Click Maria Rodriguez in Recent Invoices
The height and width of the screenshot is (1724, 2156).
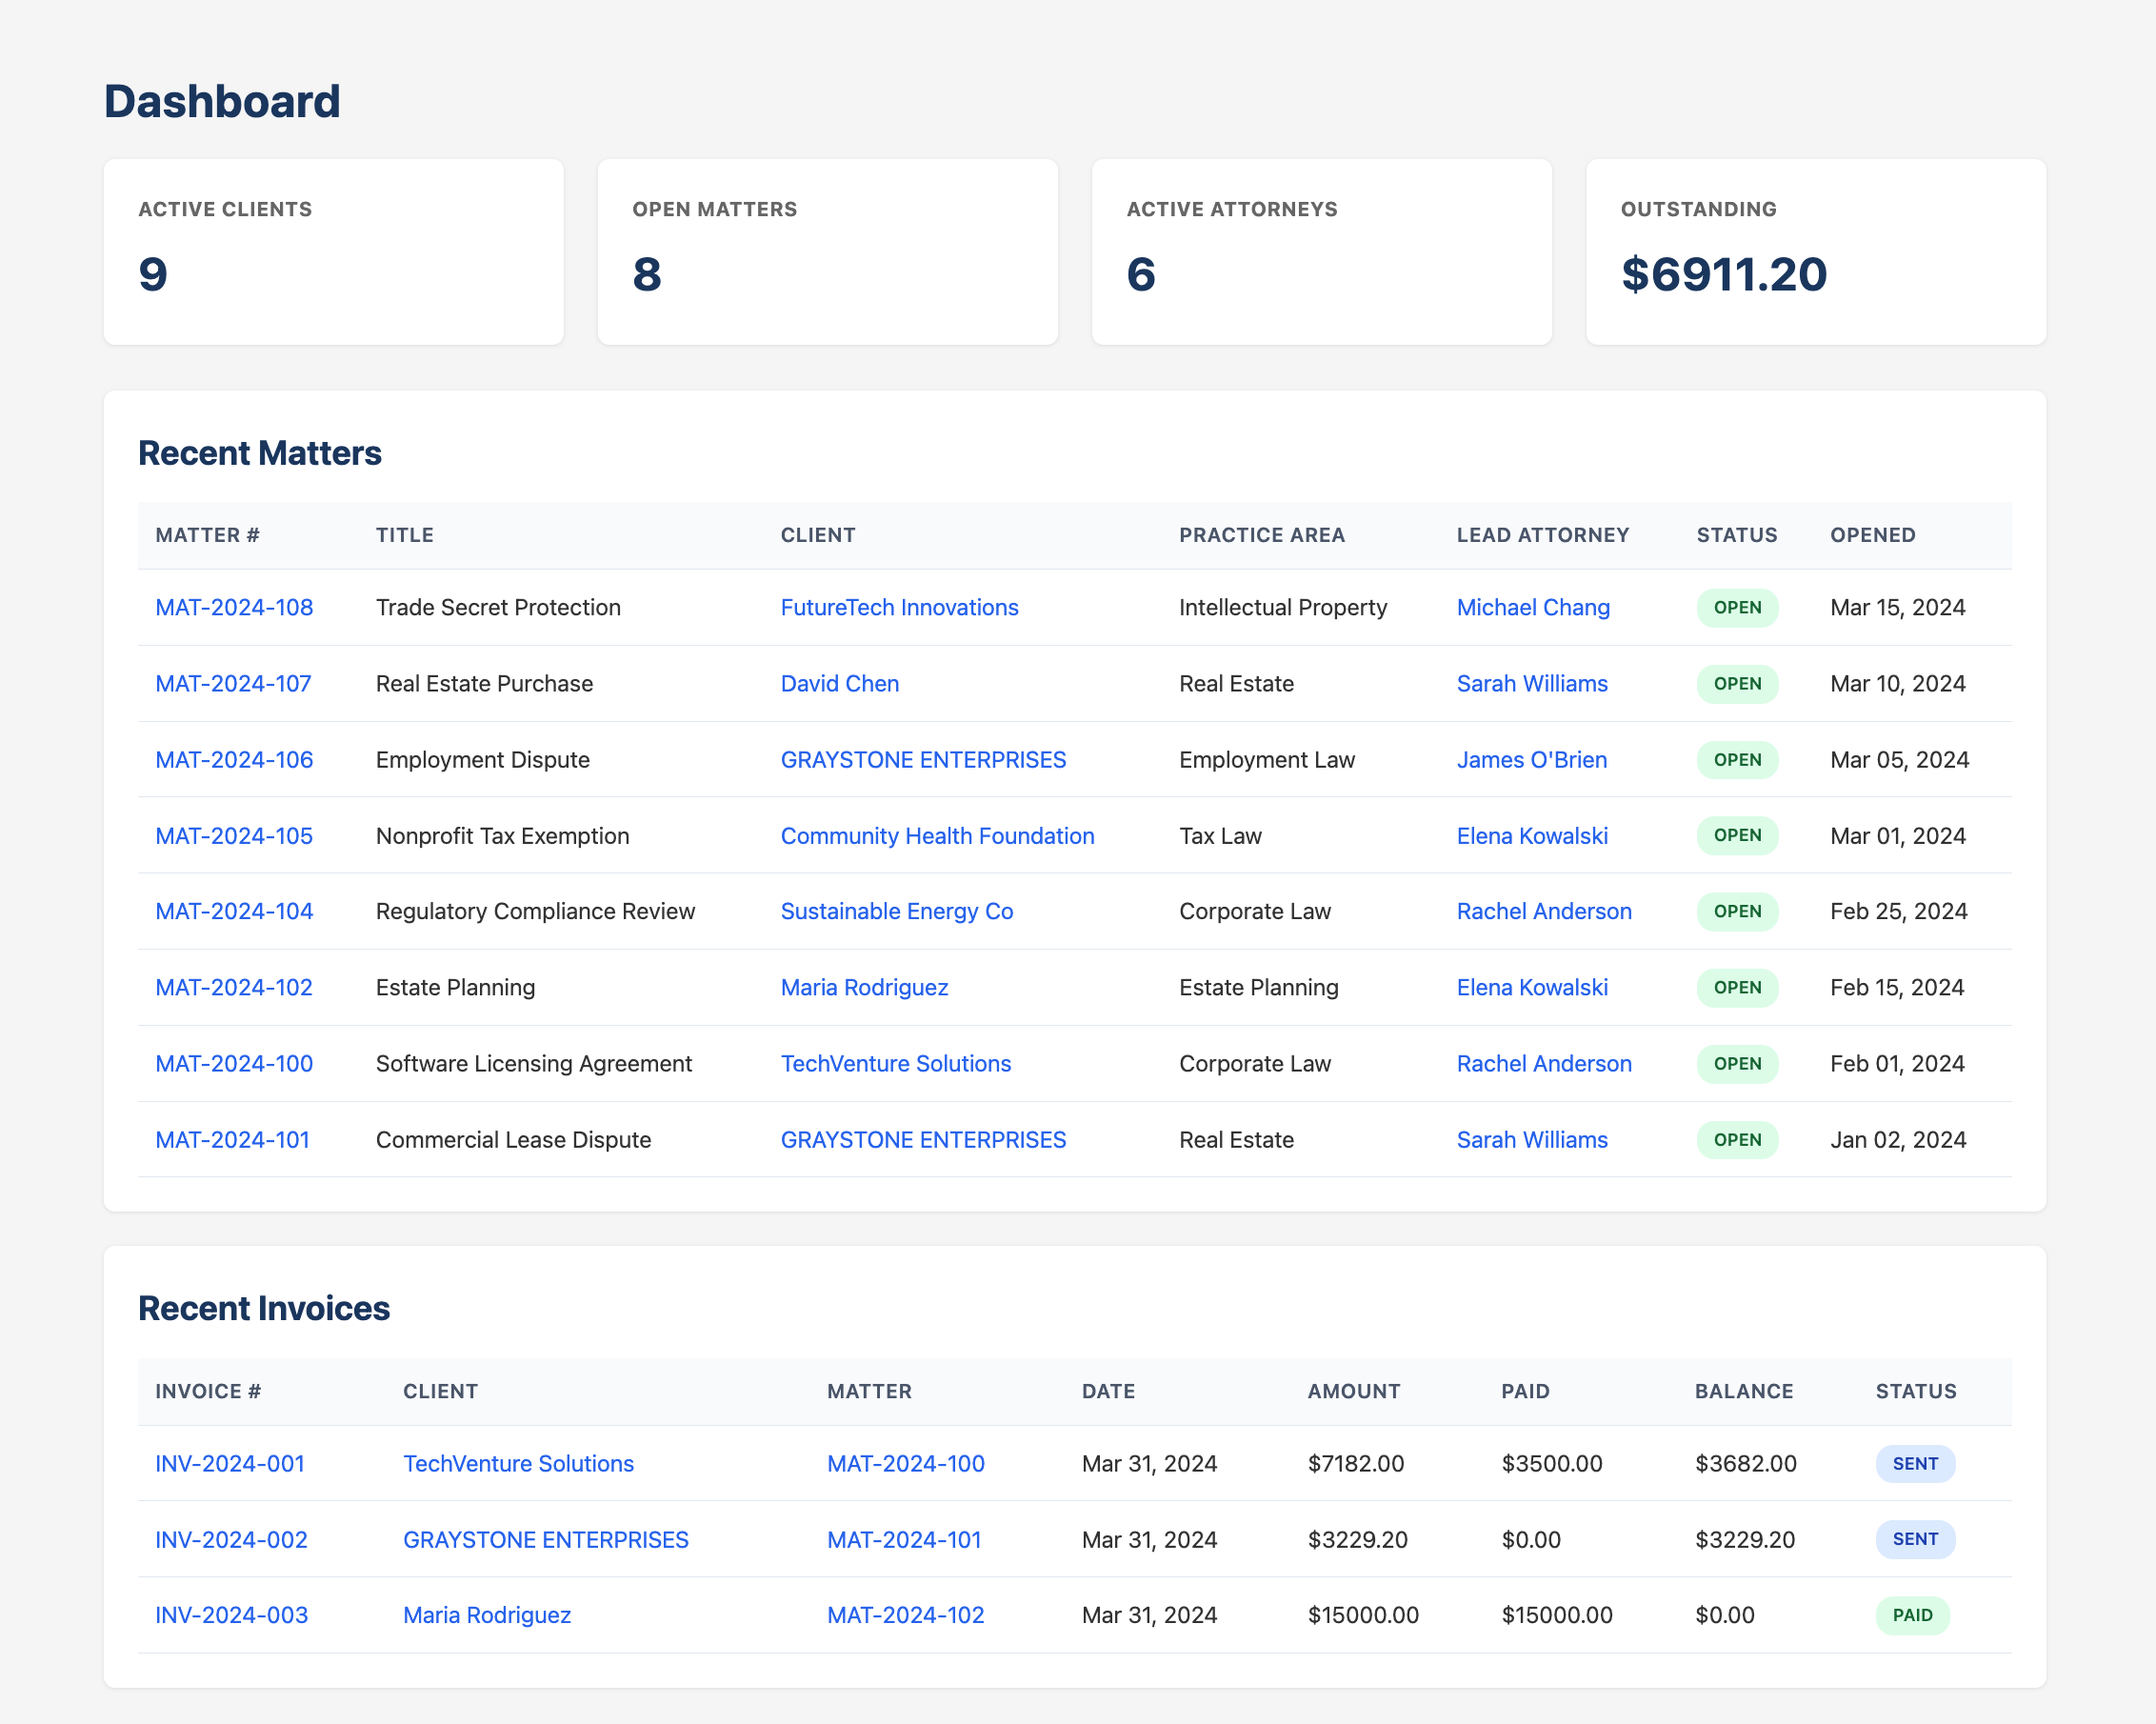[x=486, y=1615]
